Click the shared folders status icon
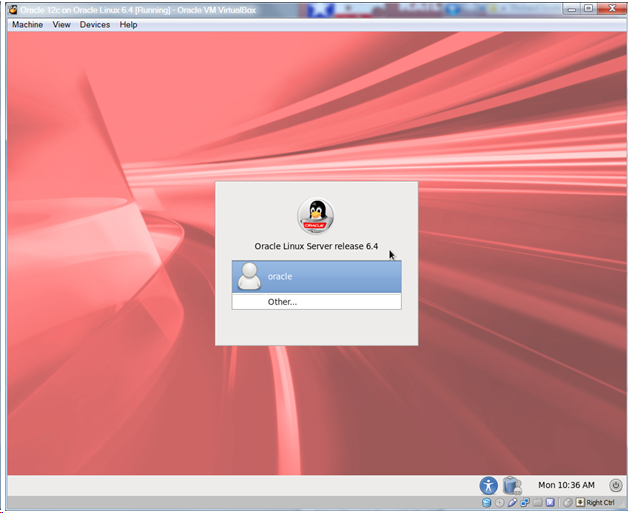The height and width of the screenshot is (513, 628). pyautogui.click(x=537, y=502)
